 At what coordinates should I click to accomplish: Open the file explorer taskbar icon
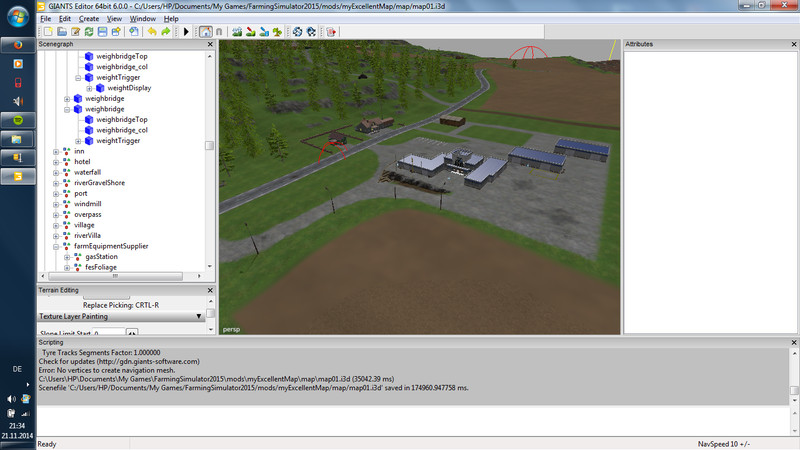tap(18, 139)
